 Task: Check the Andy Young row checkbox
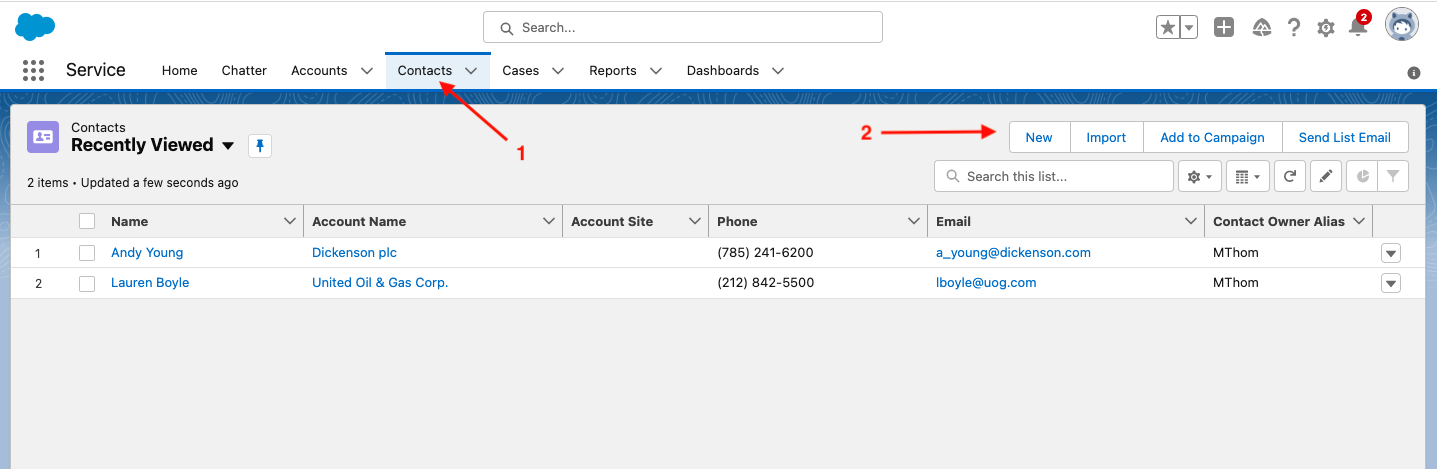point(87,253)
